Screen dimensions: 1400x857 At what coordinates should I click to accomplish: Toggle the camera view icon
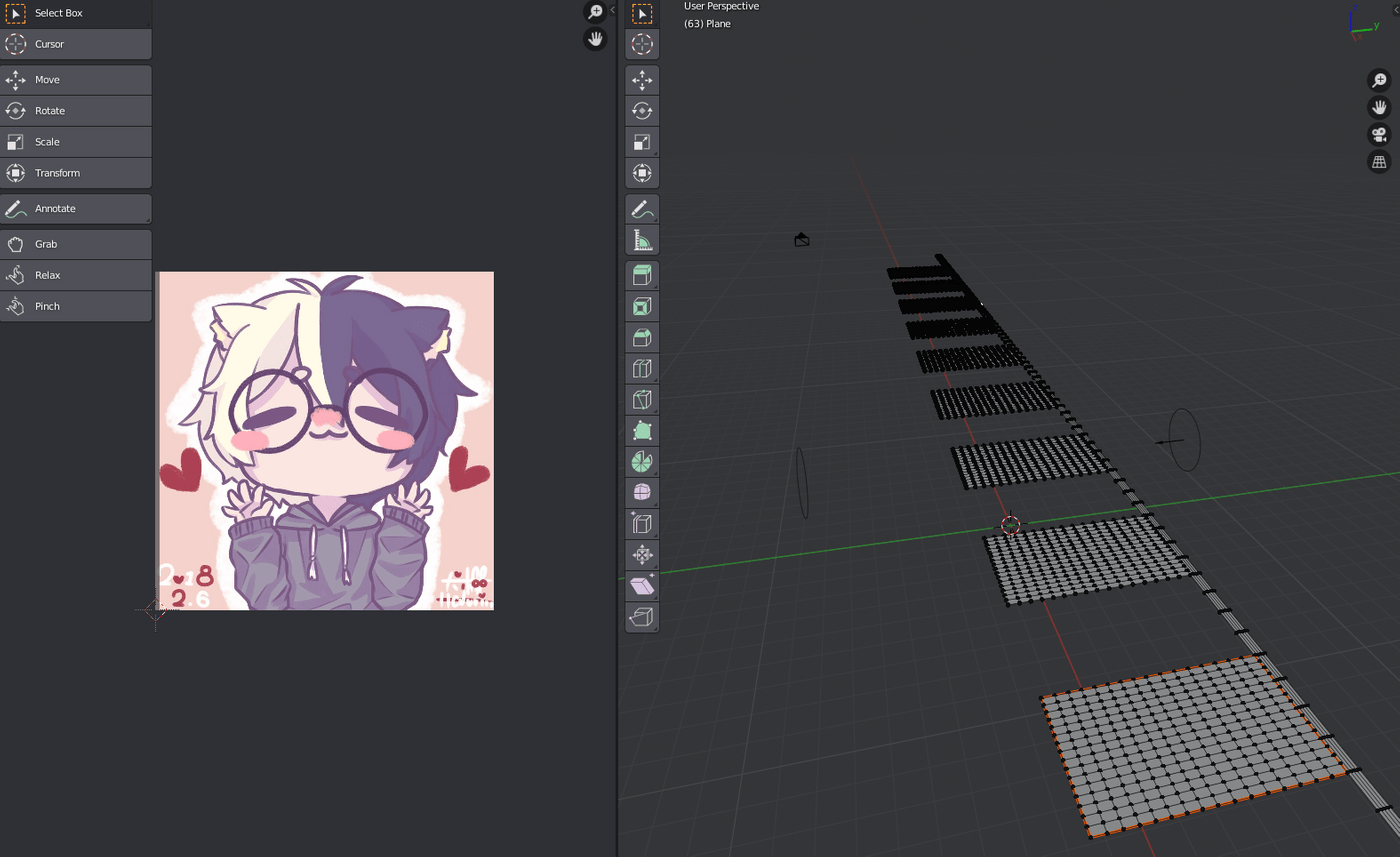click(x=1379, y=134)
